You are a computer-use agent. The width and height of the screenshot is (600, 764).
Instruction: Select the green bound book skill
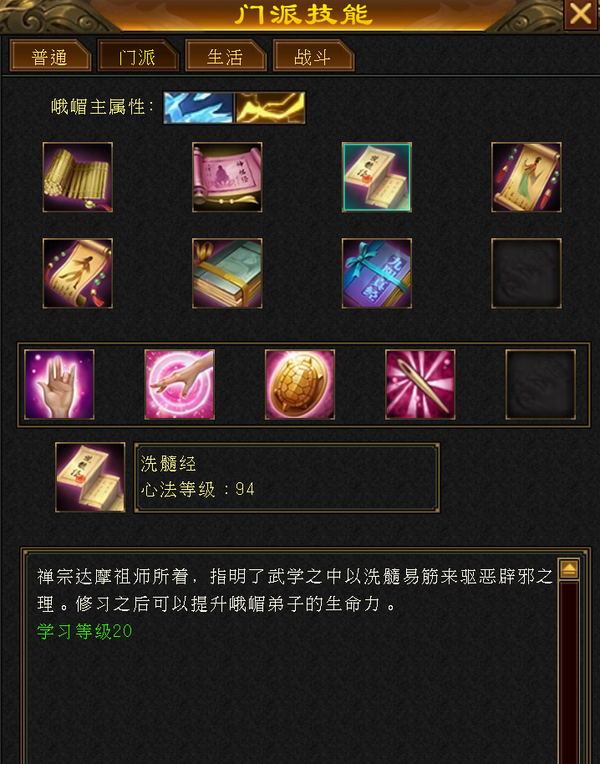click(x=227, y=273)
